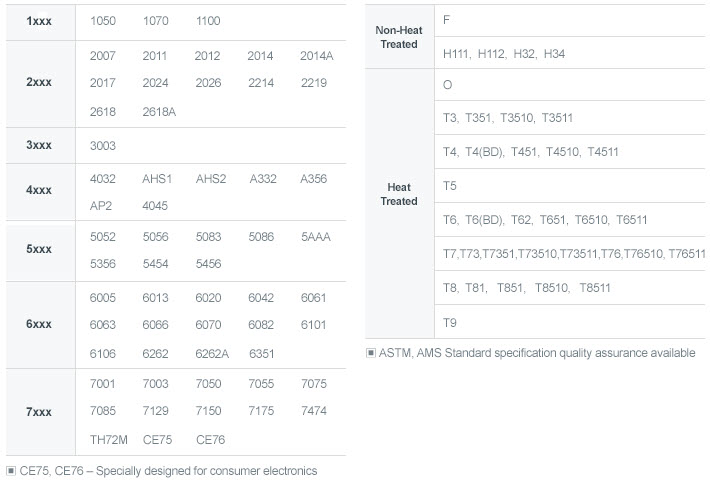This screenshot has height=484, width=710.
Task: Click the note icon beside the ASTM, AMS footnote
Action: pyautogui.click(x=371, y=353)
